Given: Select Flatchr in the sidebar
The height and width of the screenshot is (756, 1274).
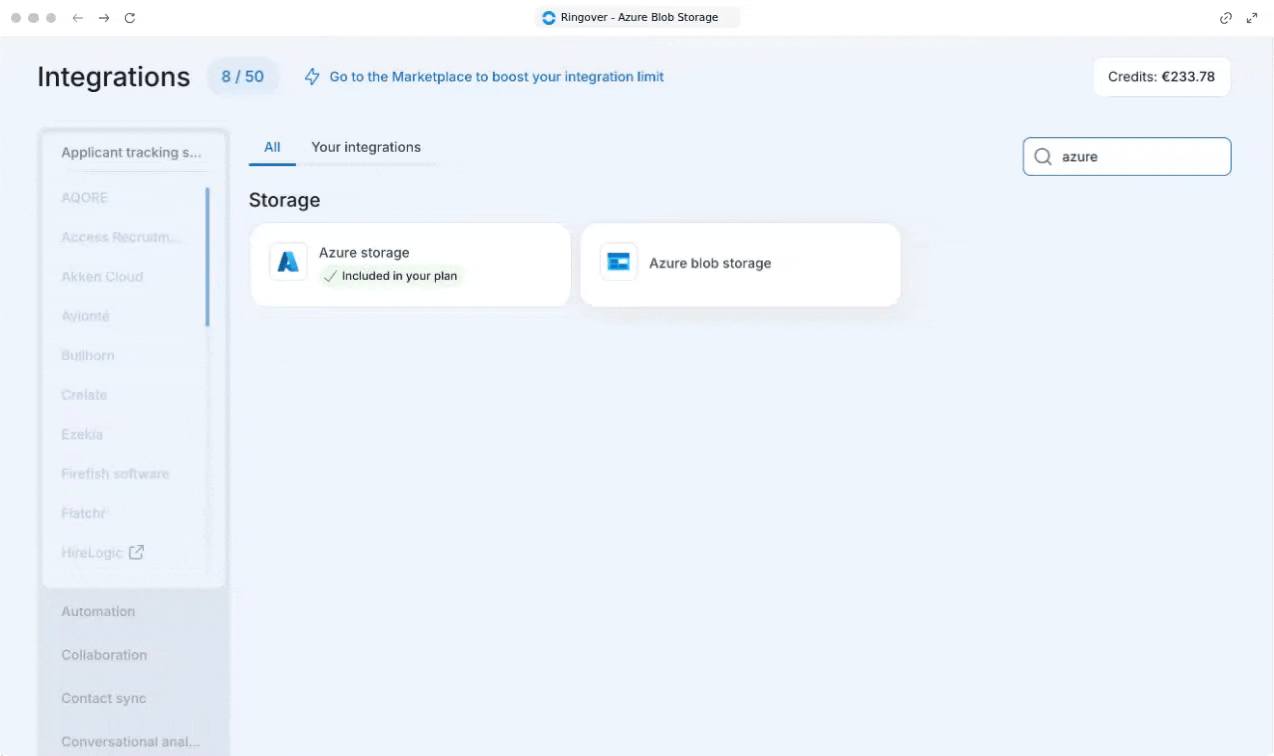Looking at the screenshot, I should [x=83, y=513].
